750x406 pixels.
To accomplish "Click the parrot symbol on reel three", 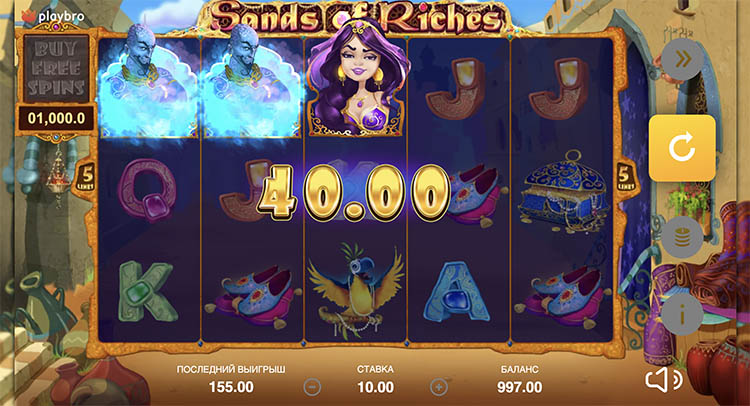I will click(x=355, y=288).
